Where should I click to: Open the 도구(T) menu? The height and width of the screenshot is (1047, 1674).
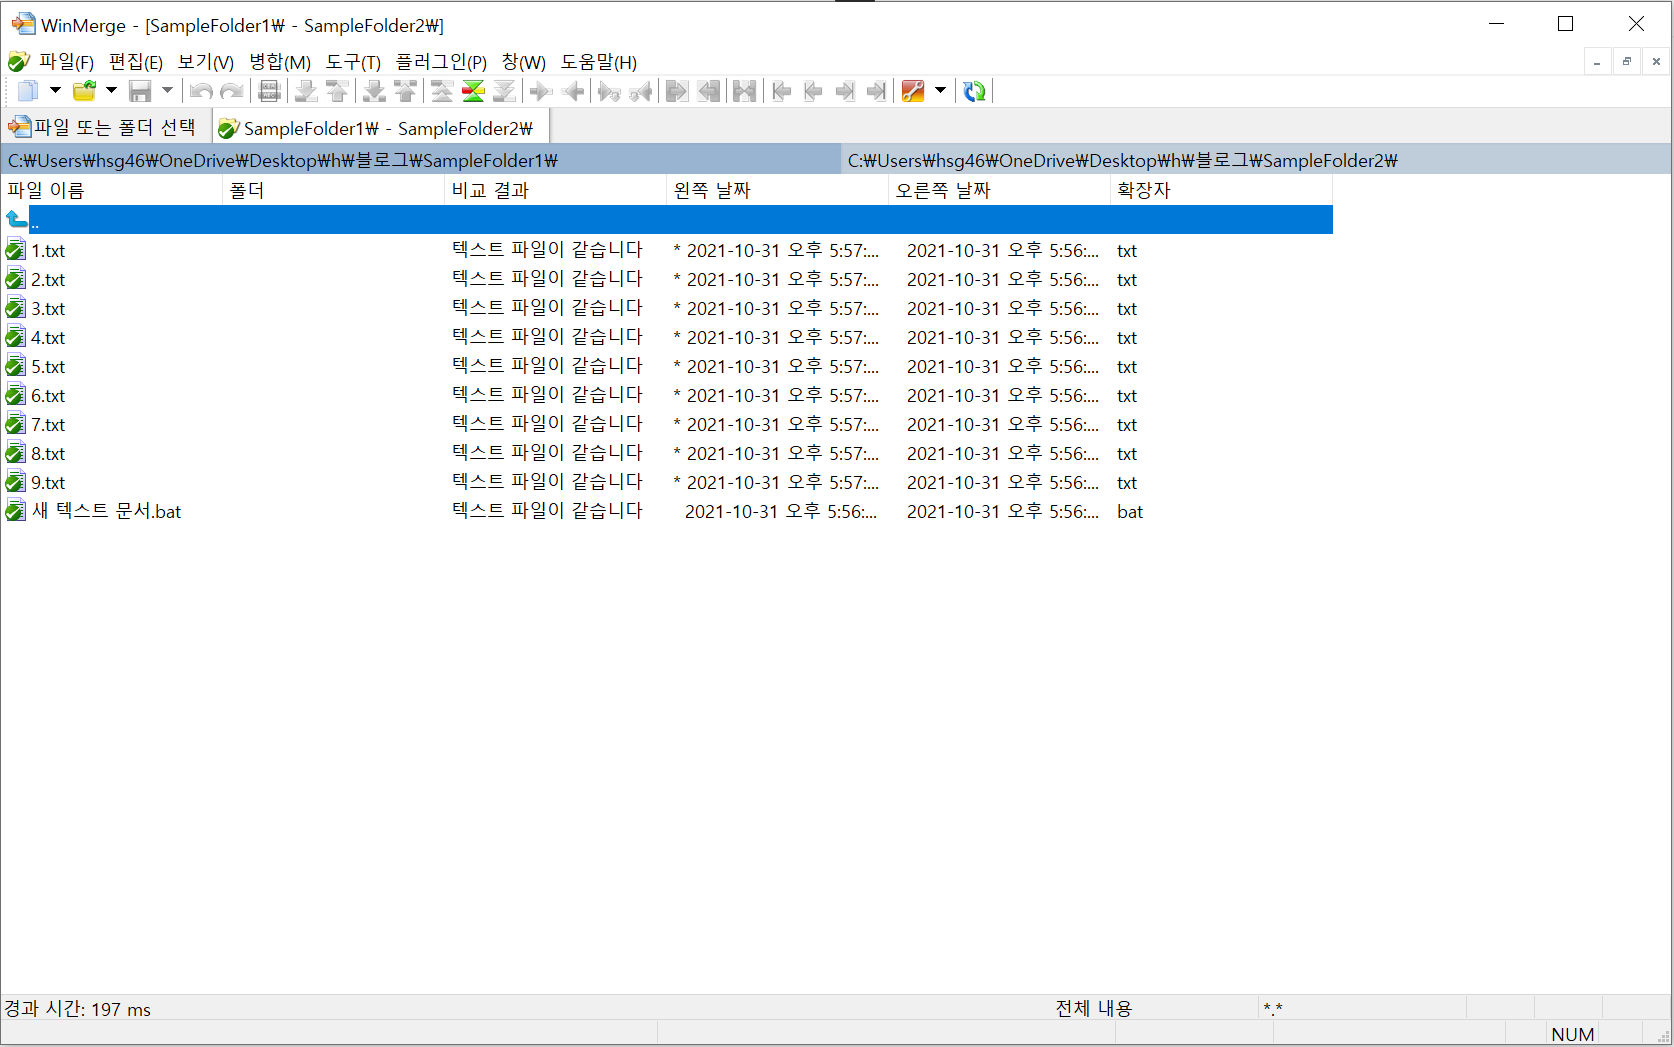pos(353,62)
